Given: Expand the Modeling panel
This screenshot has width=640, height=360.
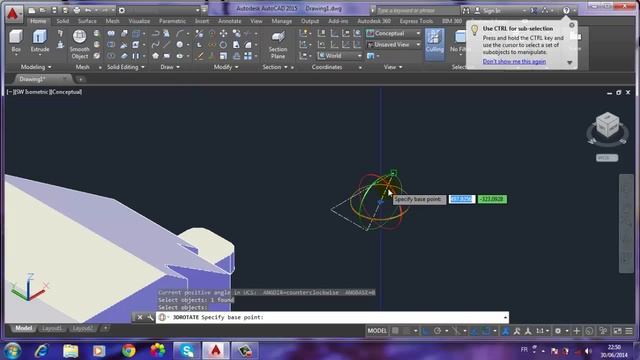Looking at the screenshot, I should coord(36,67).
